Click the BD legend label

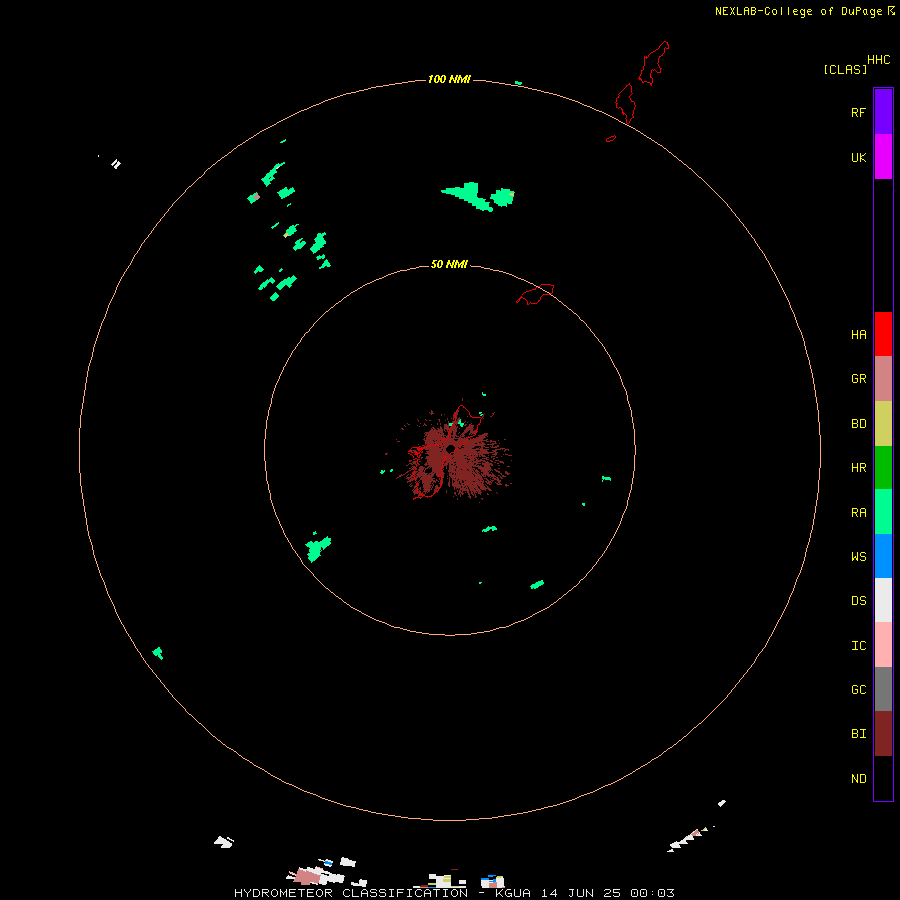coord(858,424)
